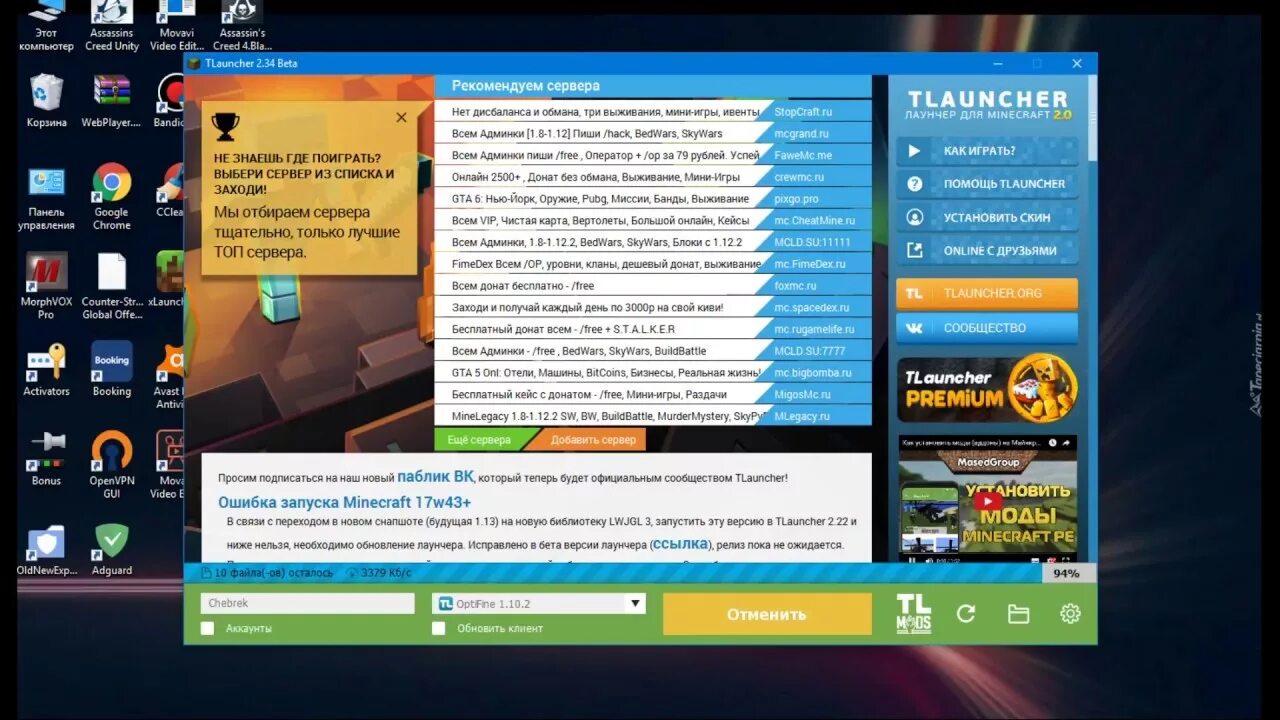Click the refresh arrow icon in TLauncher
This screenshot has height=720, width=1280.
point(966,614)
